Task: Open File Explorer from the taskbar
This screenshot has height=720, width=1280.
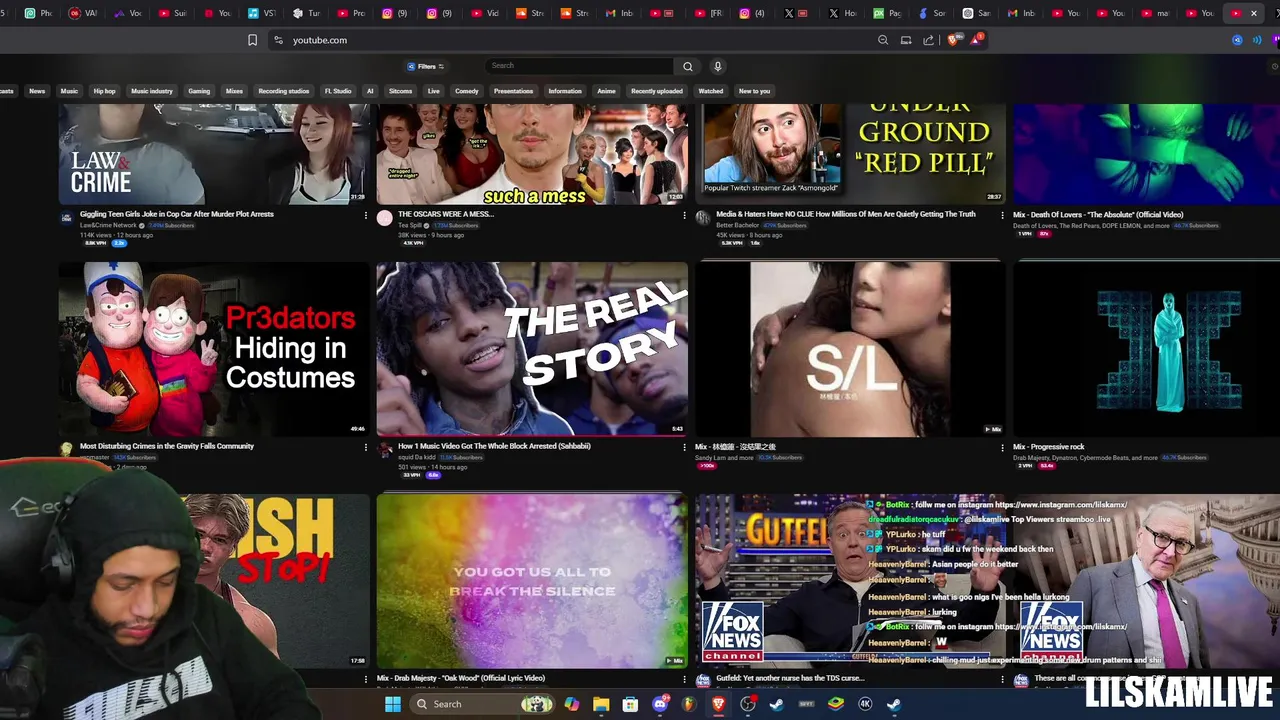Action: [601, 704]
